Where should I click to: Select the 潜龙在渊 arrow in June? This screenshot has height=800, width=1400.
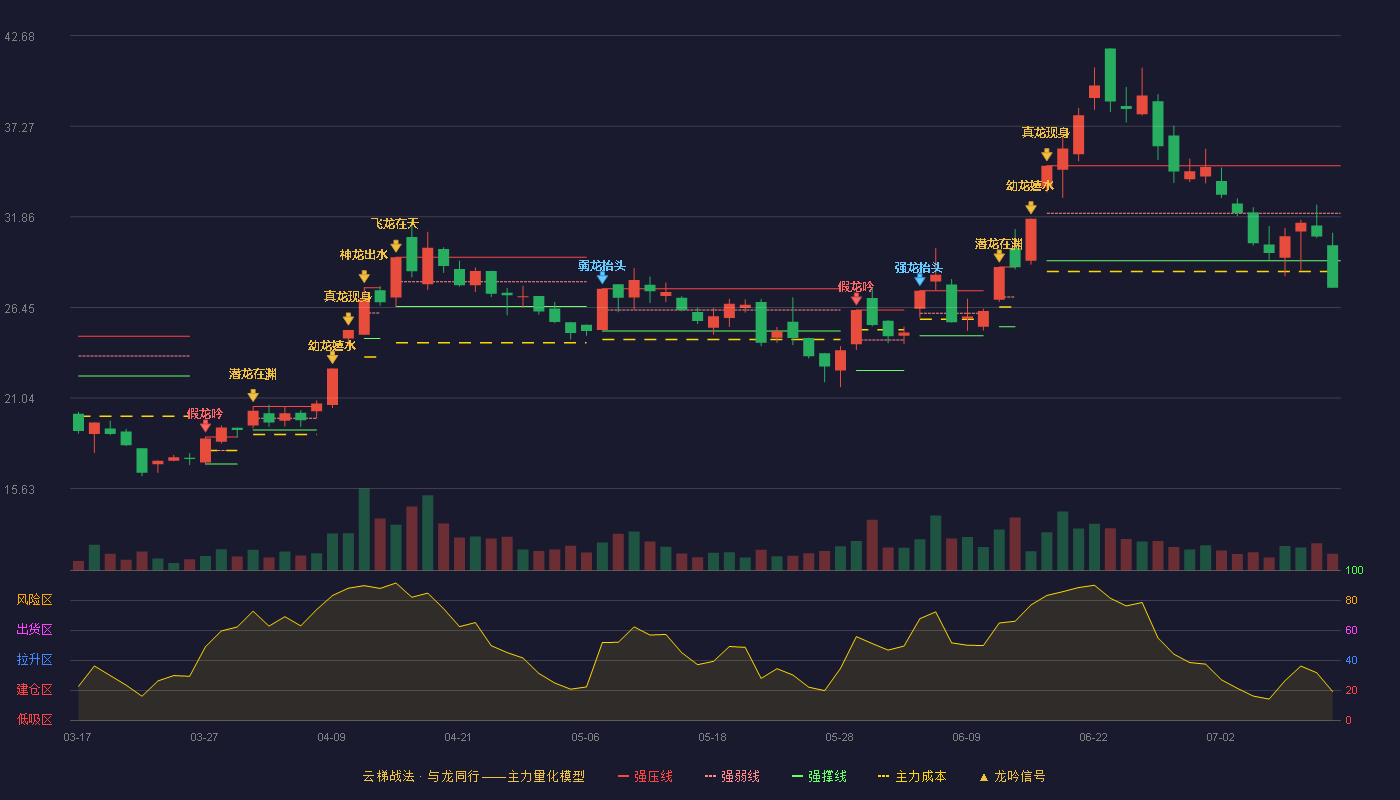[x=999, y=257]
